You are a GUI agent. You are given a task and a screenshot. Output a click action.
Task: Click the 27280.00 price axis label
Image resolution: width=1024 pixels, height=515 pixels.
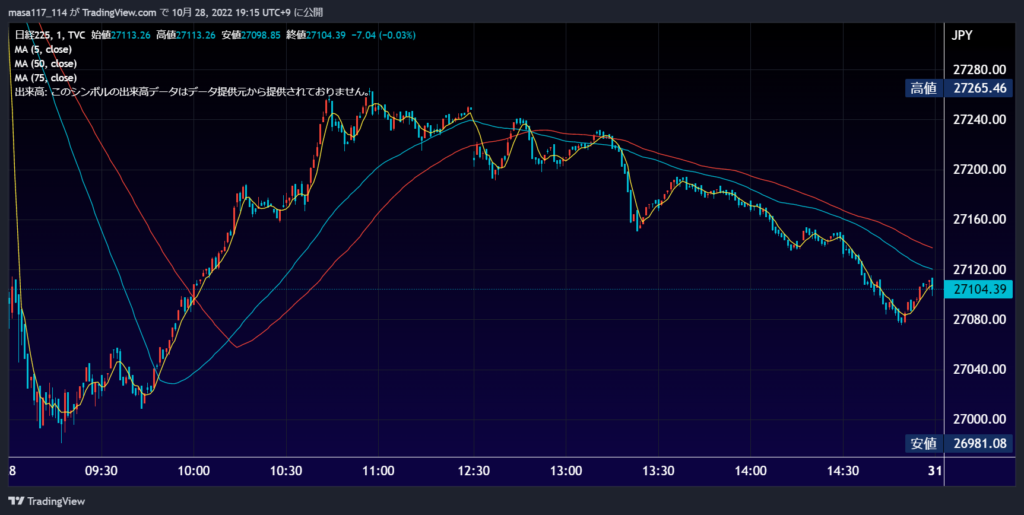(979, 70)
